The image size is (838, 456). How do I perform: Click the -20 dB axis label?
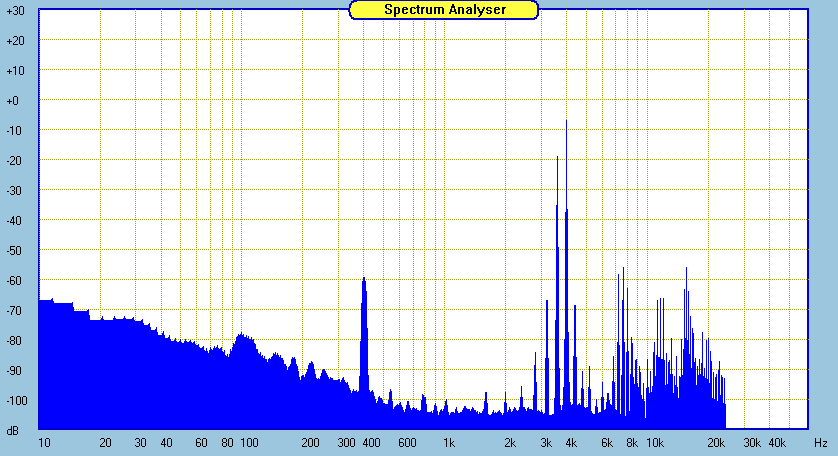pyautogui.click(x=15, y=160)
